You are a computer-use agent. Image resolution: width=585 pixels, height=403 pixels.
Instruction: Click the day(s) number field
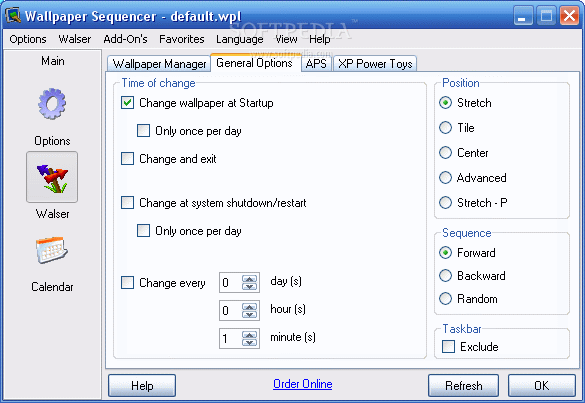tap(231, 282)
